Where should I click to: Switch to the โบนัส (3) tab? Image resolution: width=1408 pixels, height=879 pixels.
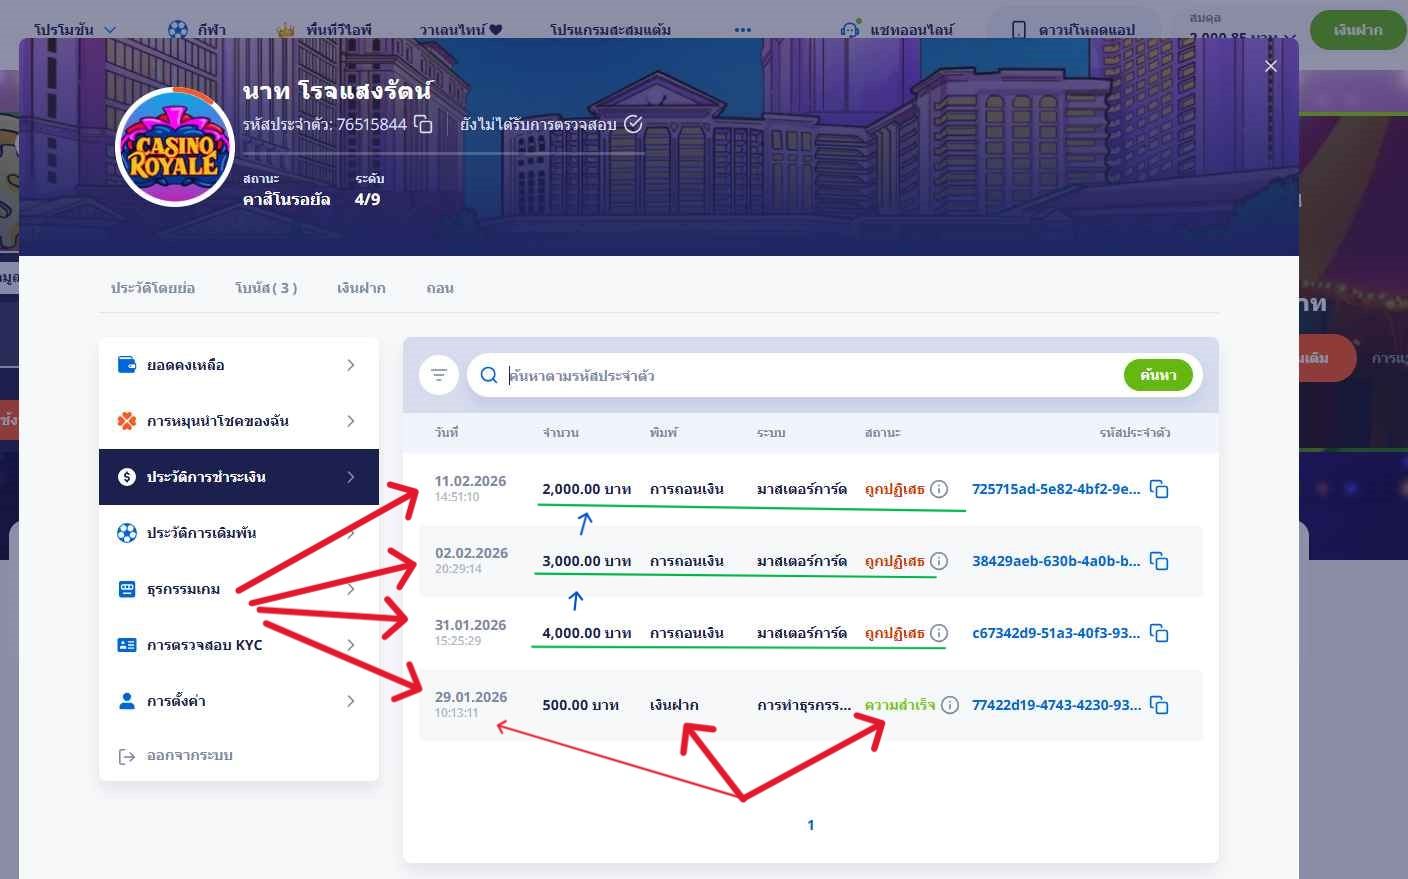point(266,288)
